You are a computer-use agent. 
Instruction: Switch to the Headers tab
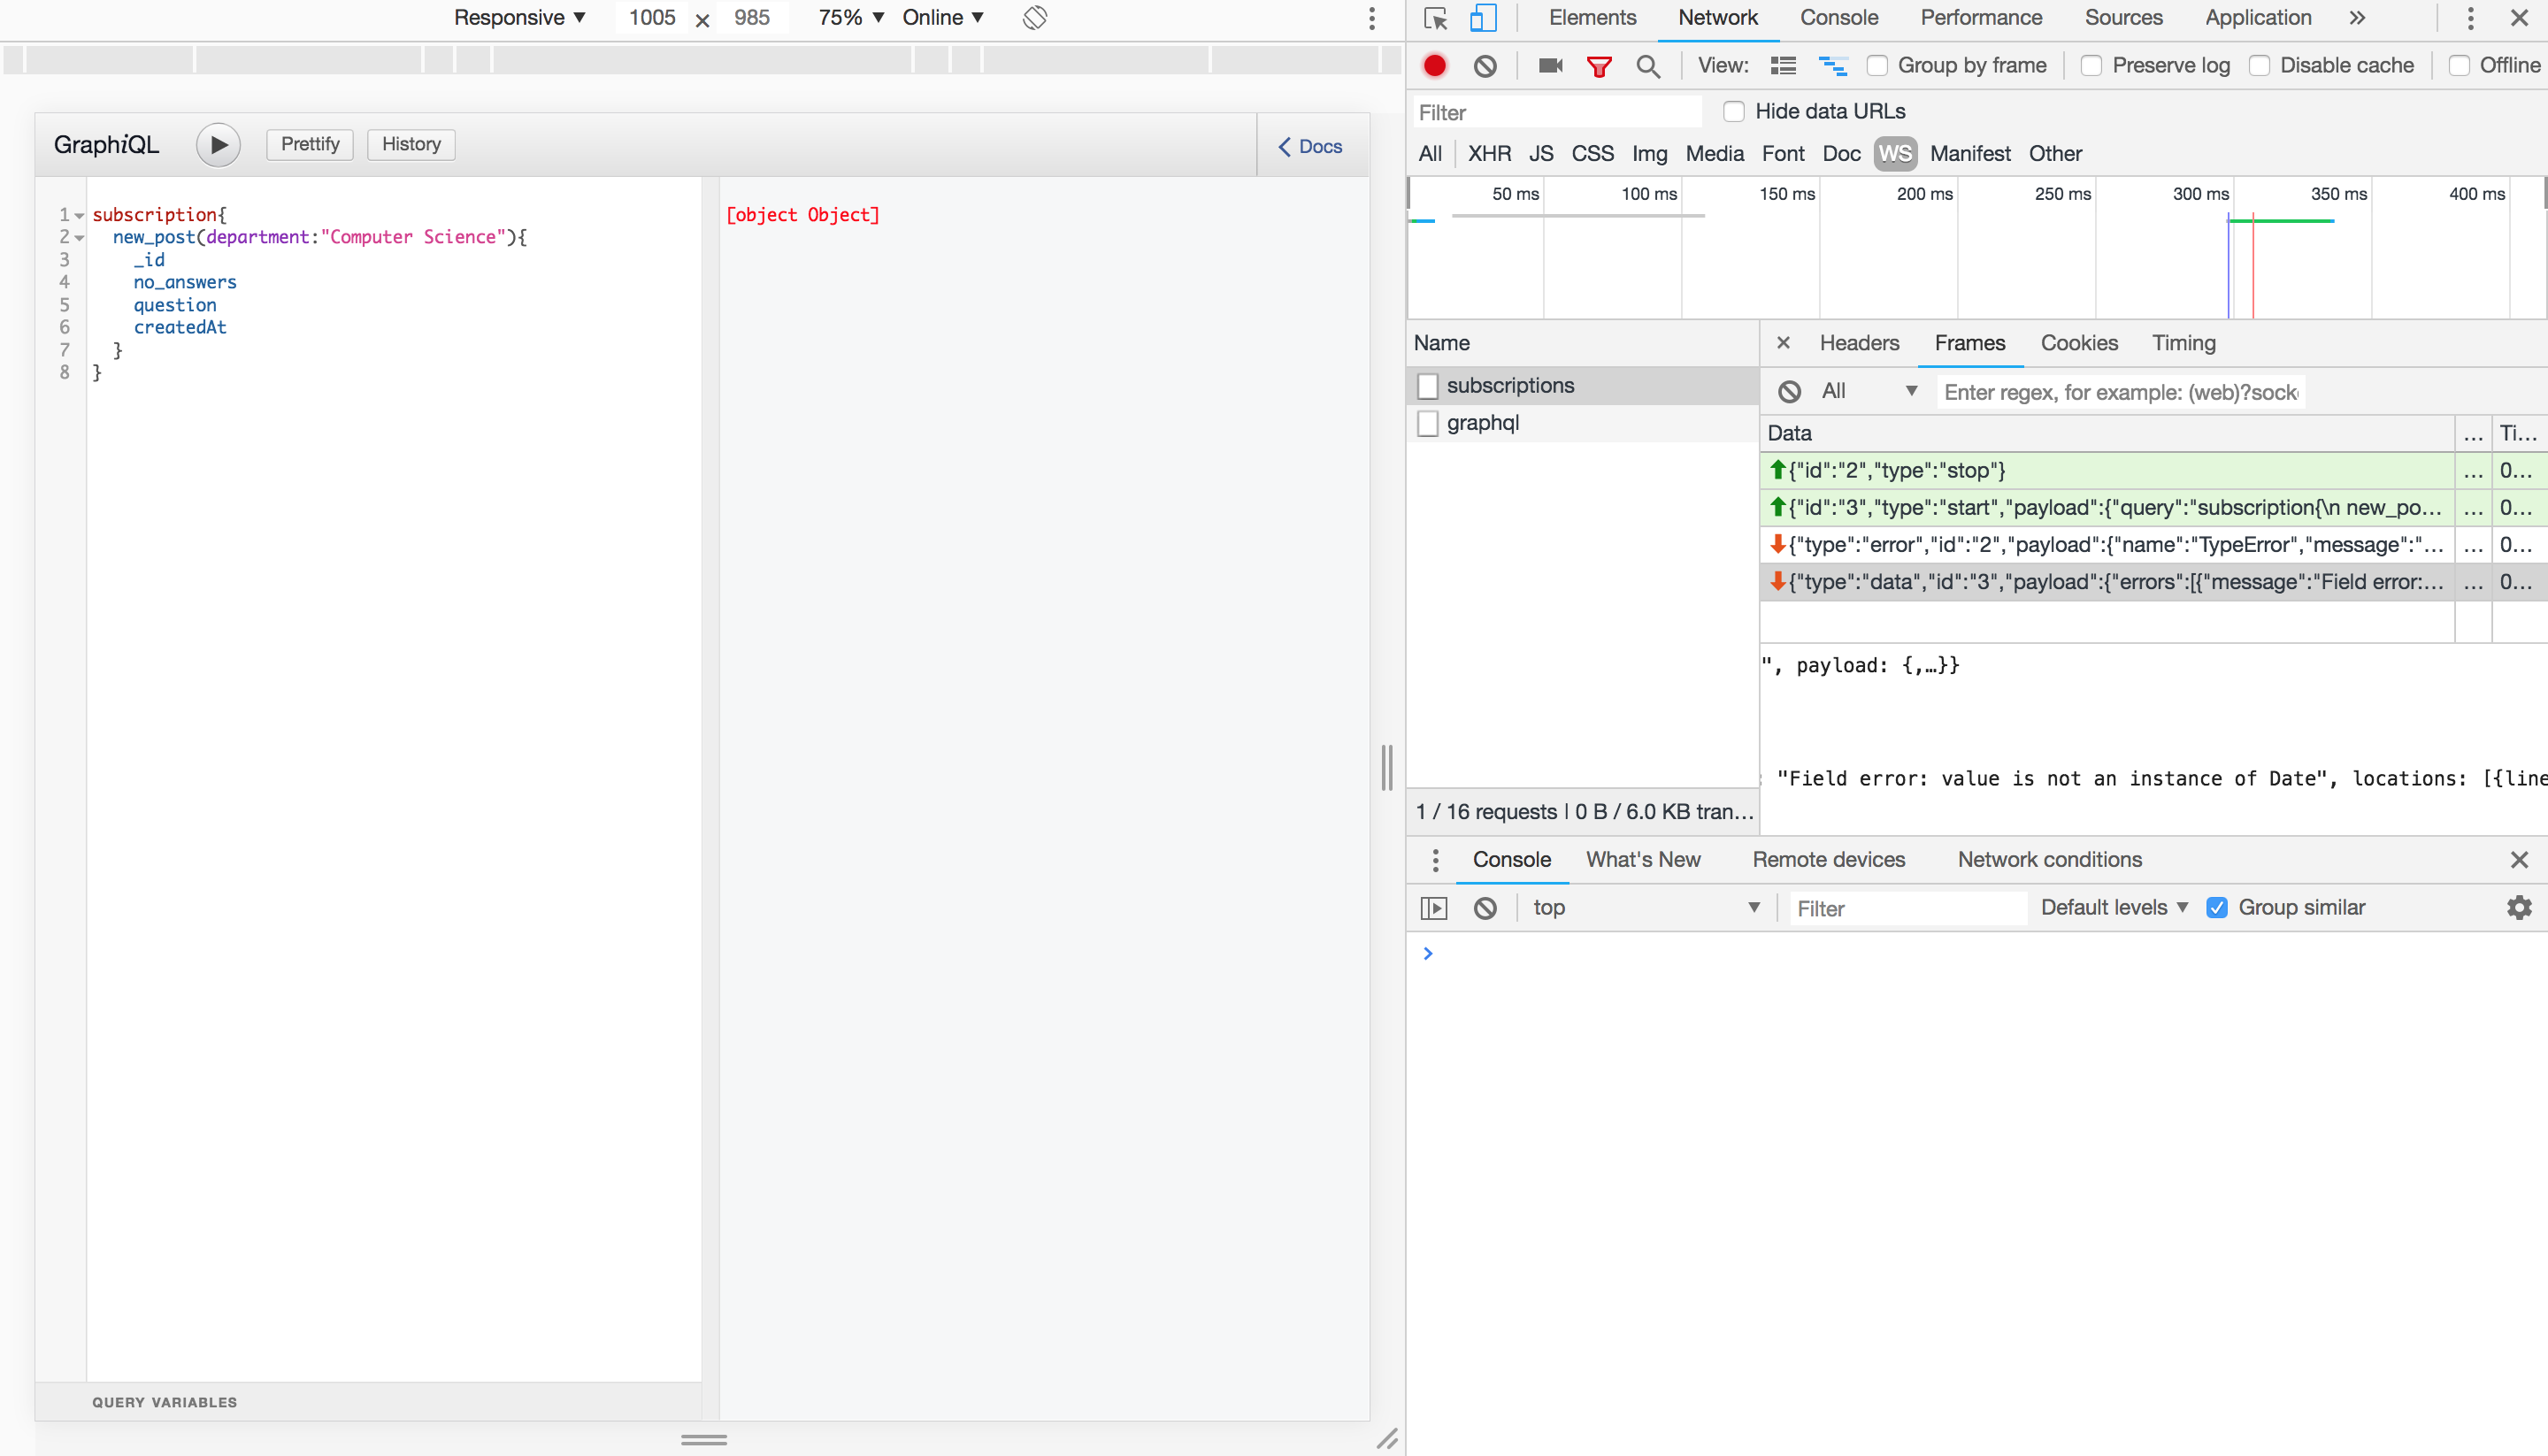point(1858,343)
